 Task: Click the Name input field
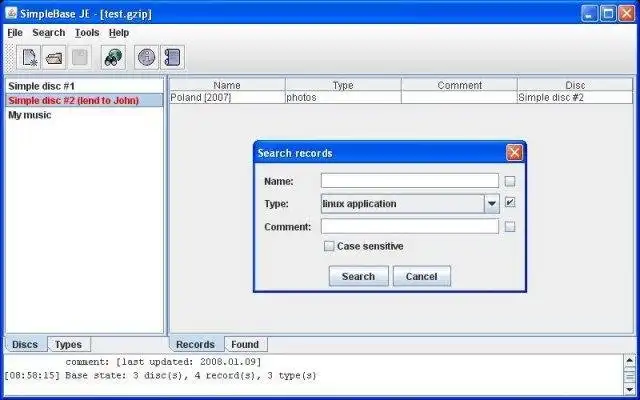(x=410, y=181)
